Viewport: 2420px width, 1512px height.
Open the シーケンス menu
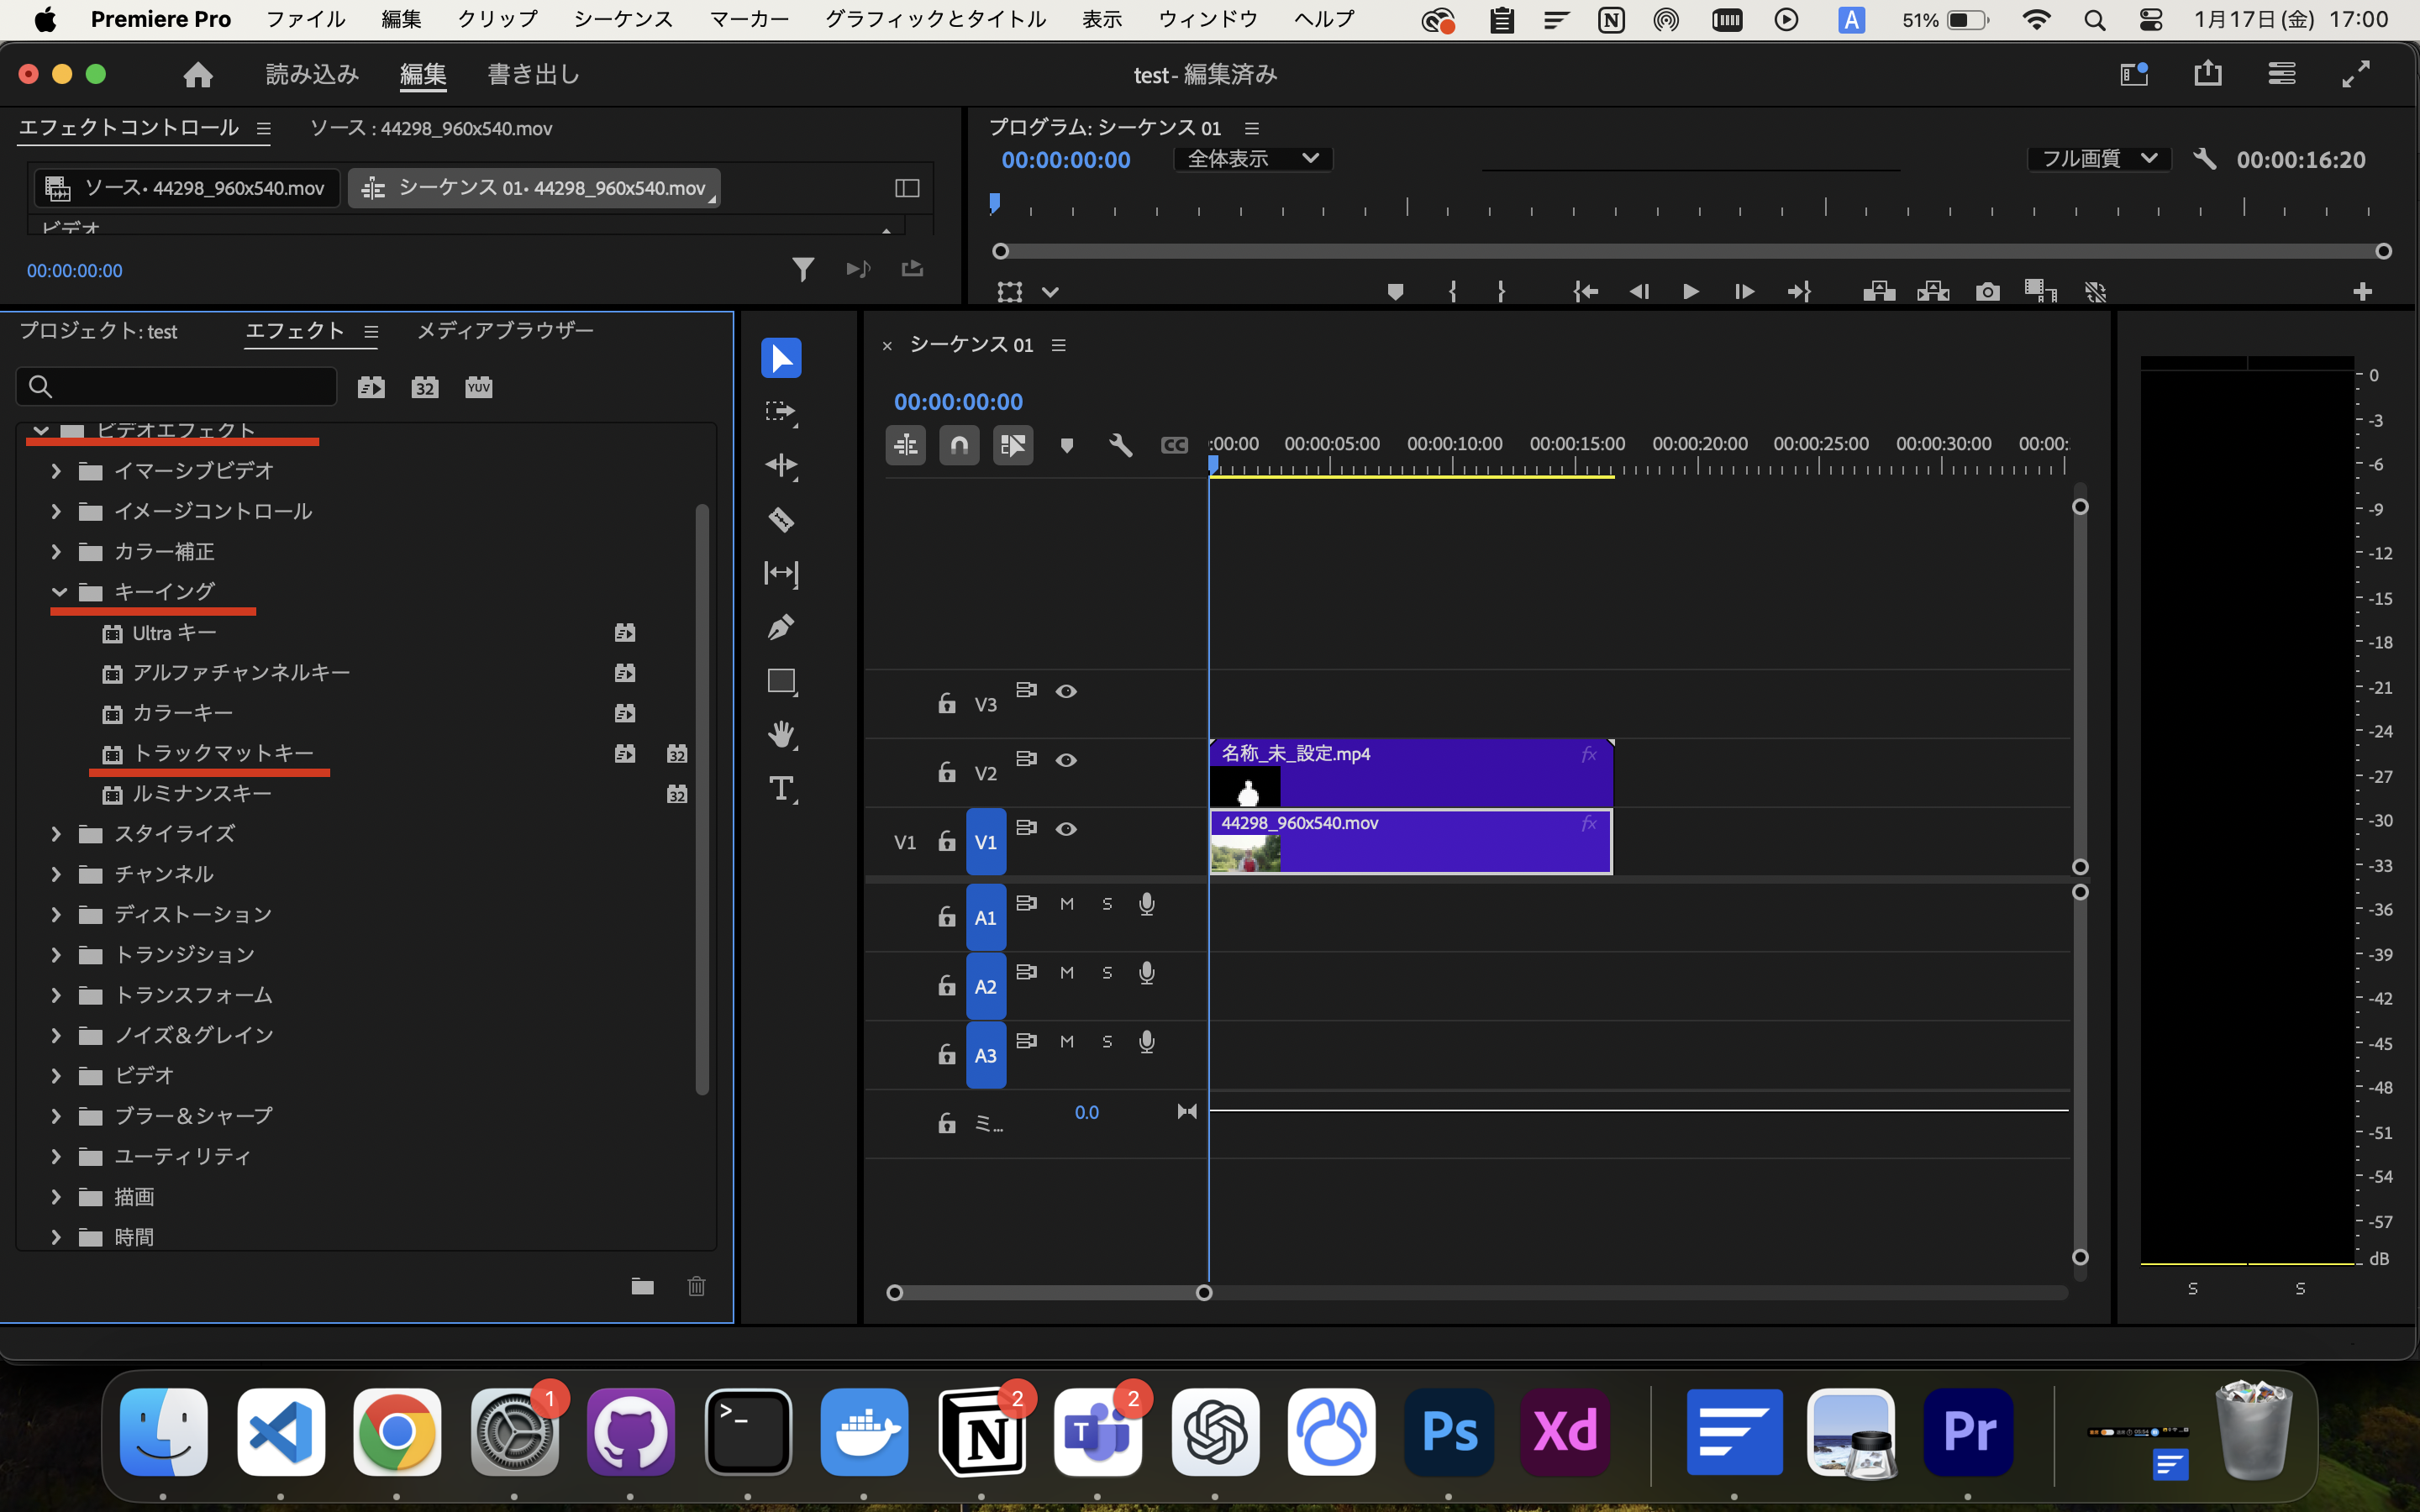tap(623, 19)
